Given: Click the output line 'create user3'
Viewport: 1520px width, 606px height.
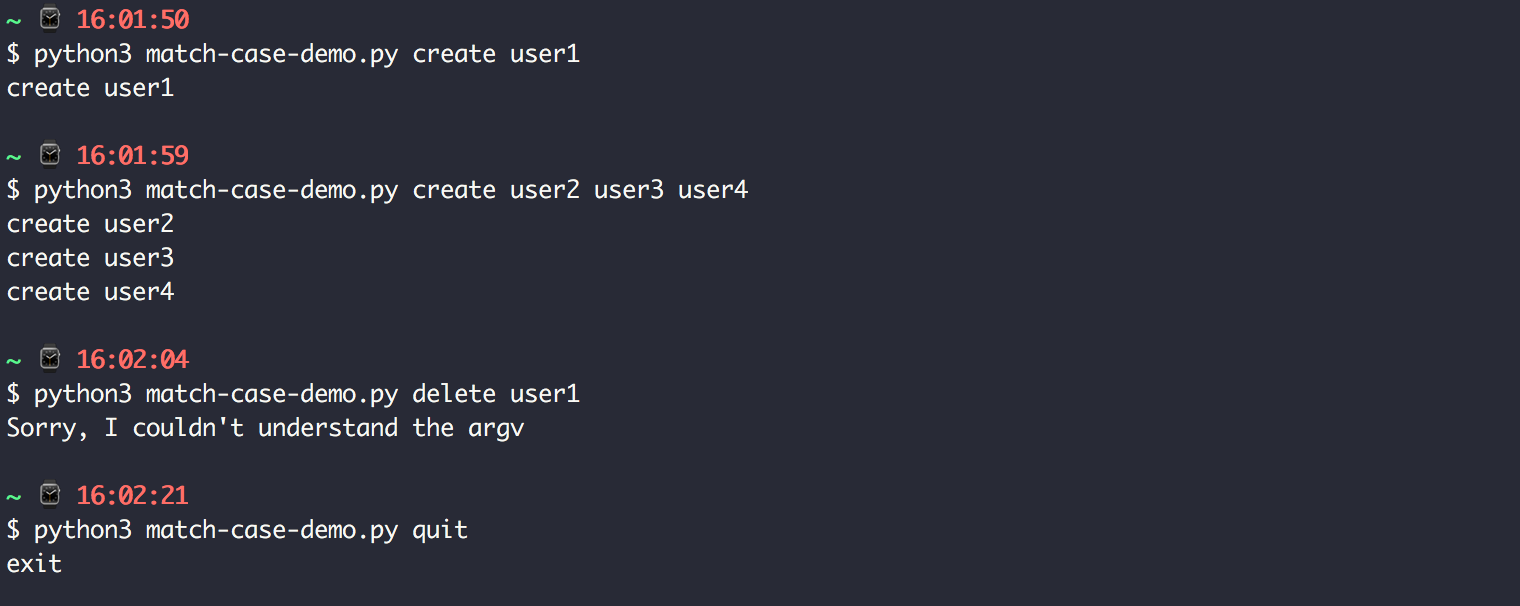Looking at the screenshot, I should tap(90, 258).
